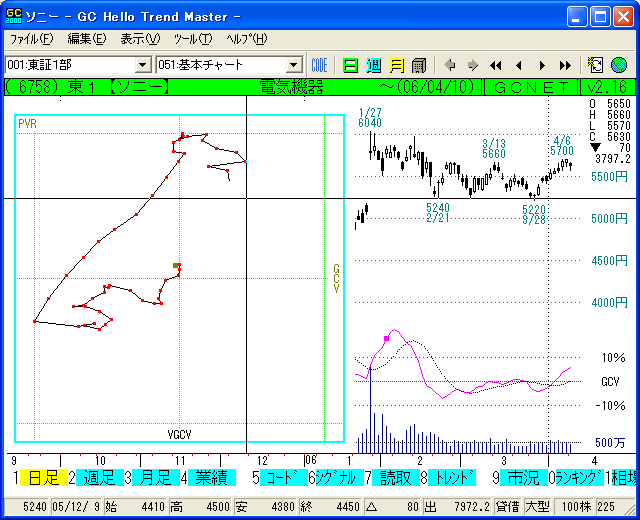Click the GC2000 title bar icon
The height and width of the screenshot is (520, 640).
coord(13,16)
